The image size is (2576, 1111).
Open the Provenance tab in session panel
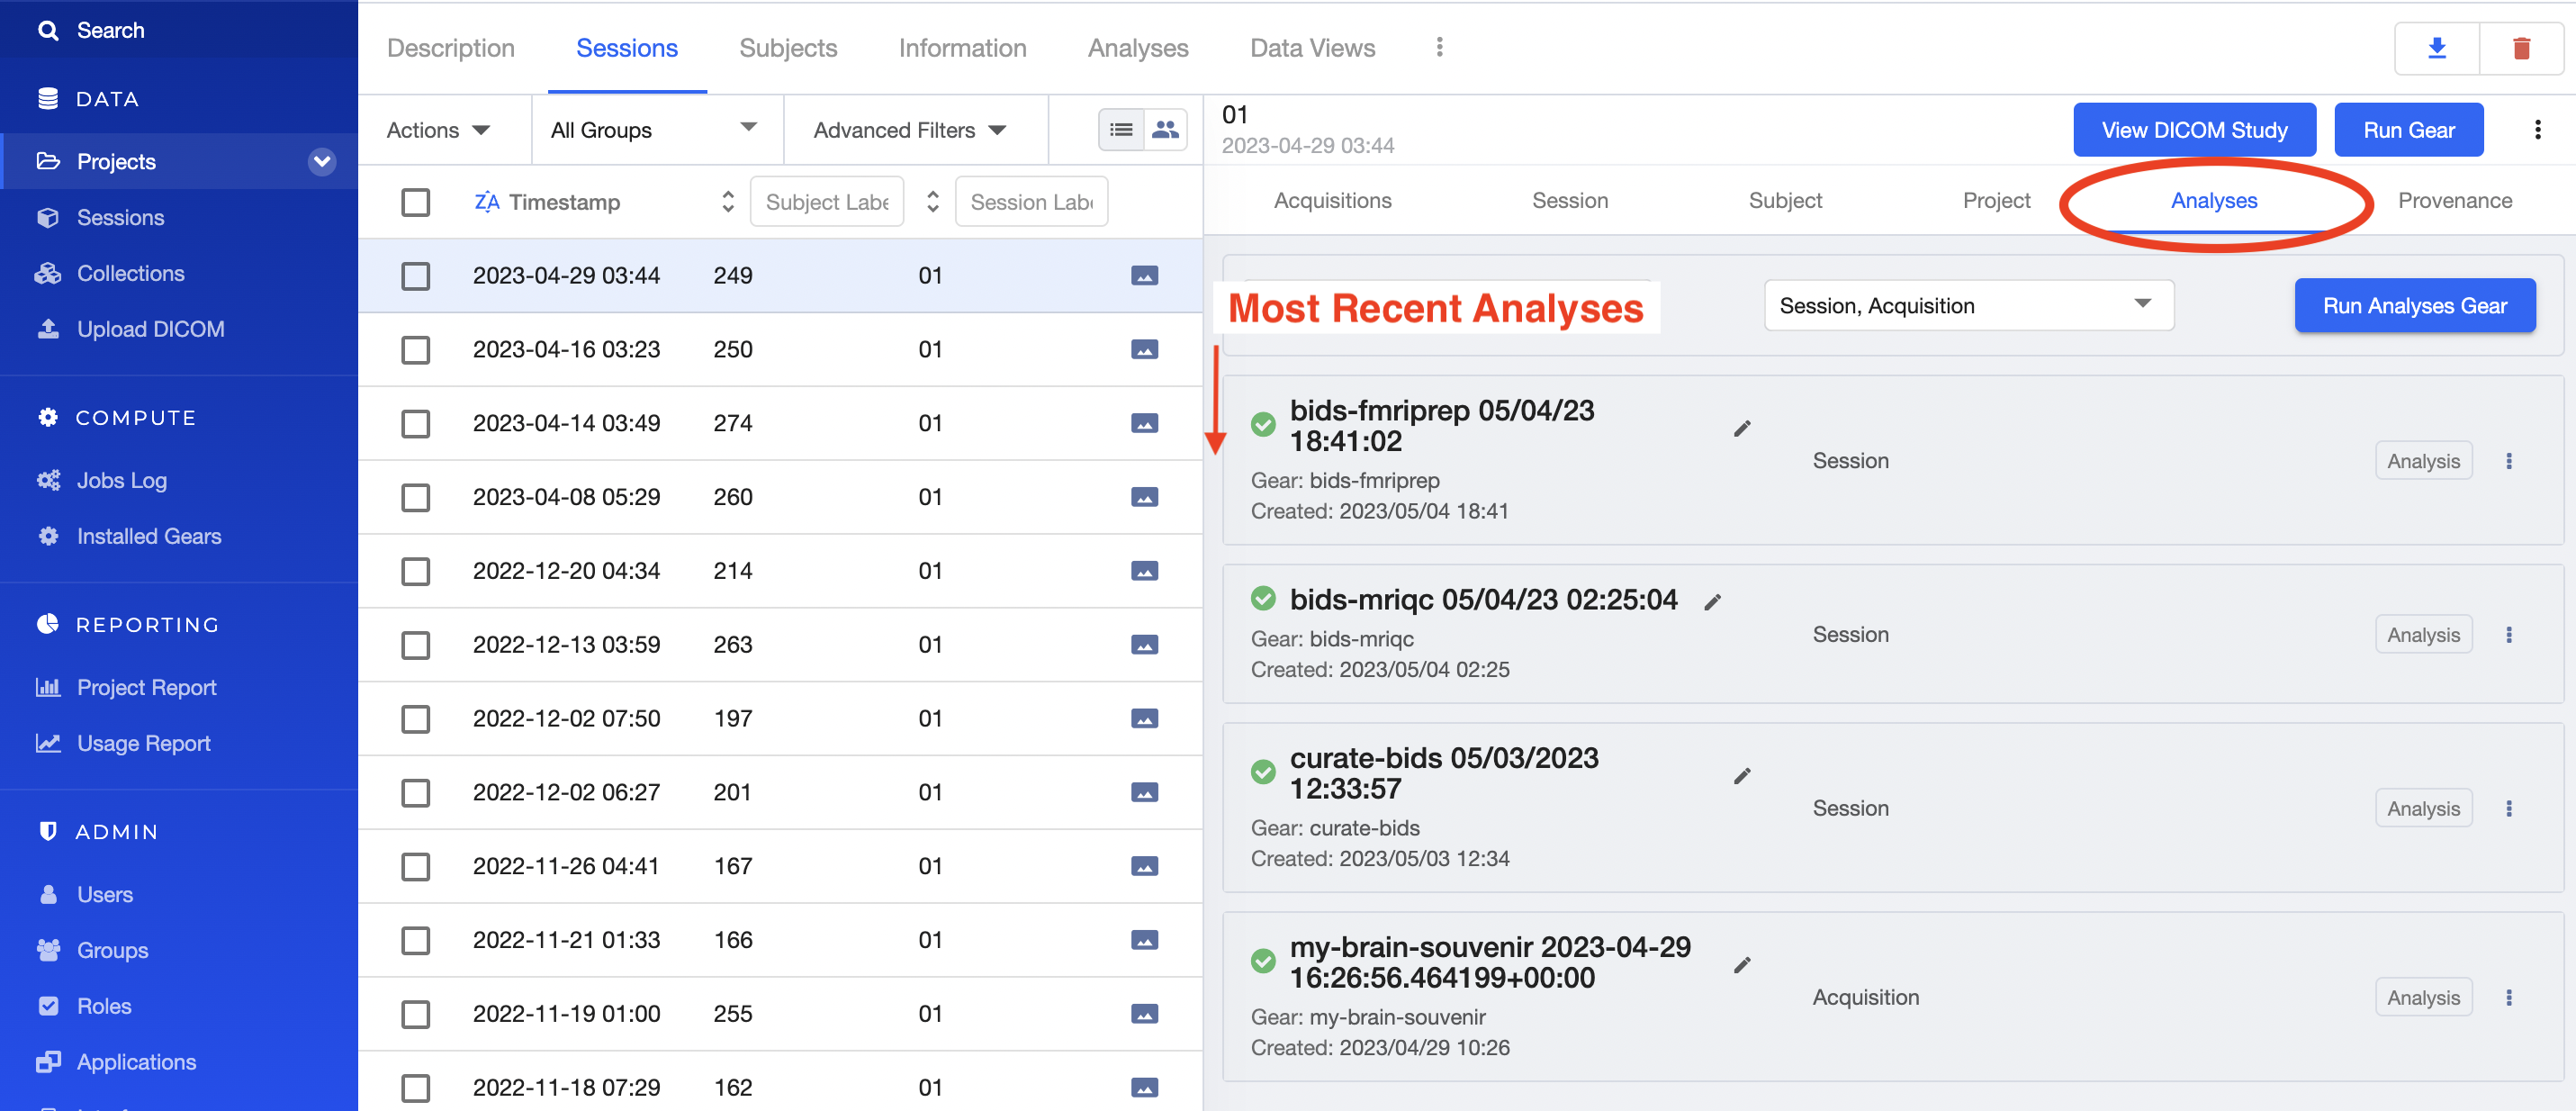point(2454,200)
